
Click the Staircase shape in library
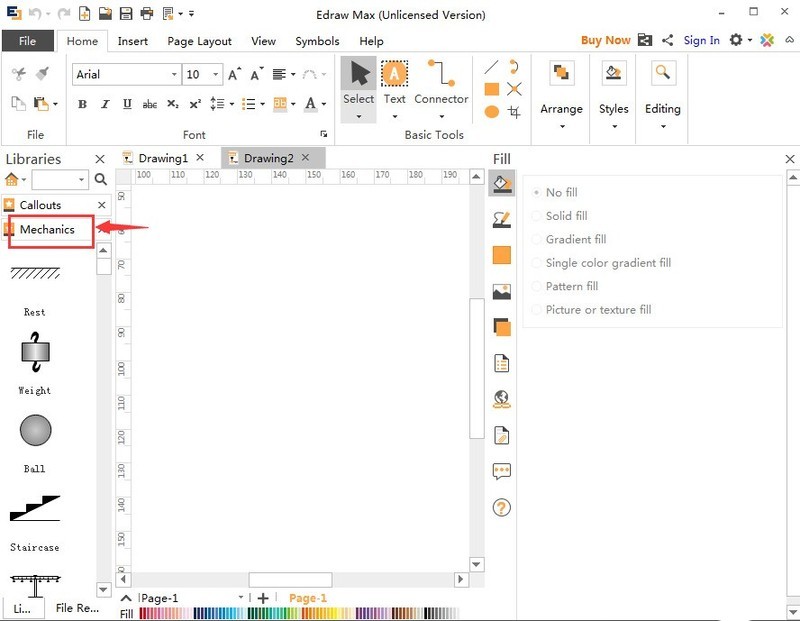[35, 508]
